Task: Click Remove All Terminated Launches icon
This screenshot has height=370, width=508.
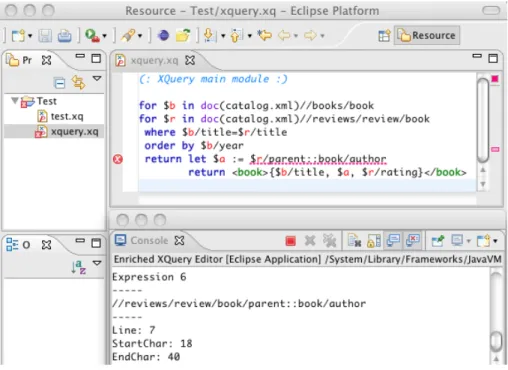Action: 330,240
